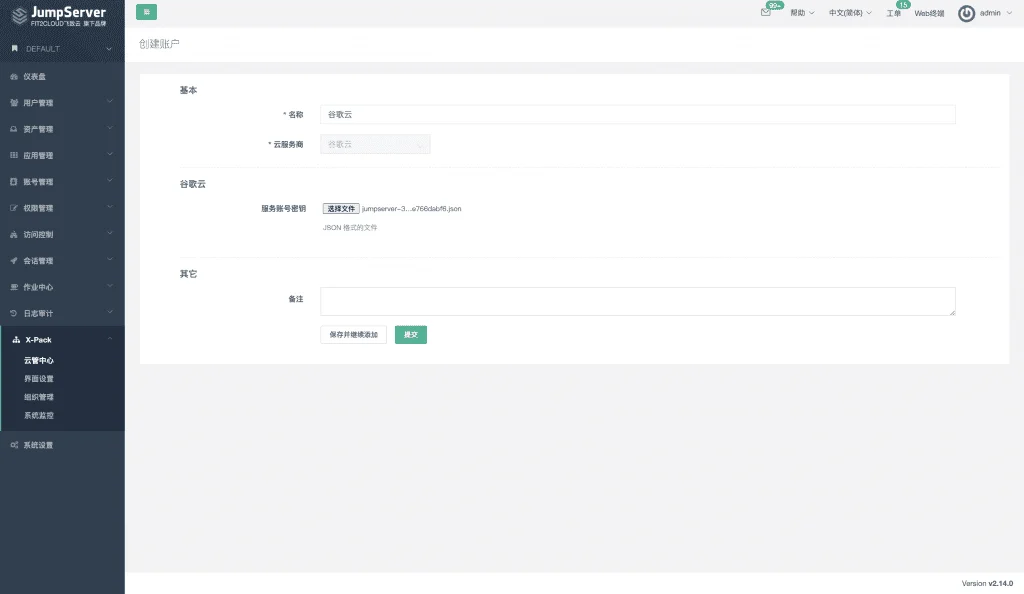1024x594 pixels.
Task: Click the 保存并继续添加 button
Action: click(353, 335)
